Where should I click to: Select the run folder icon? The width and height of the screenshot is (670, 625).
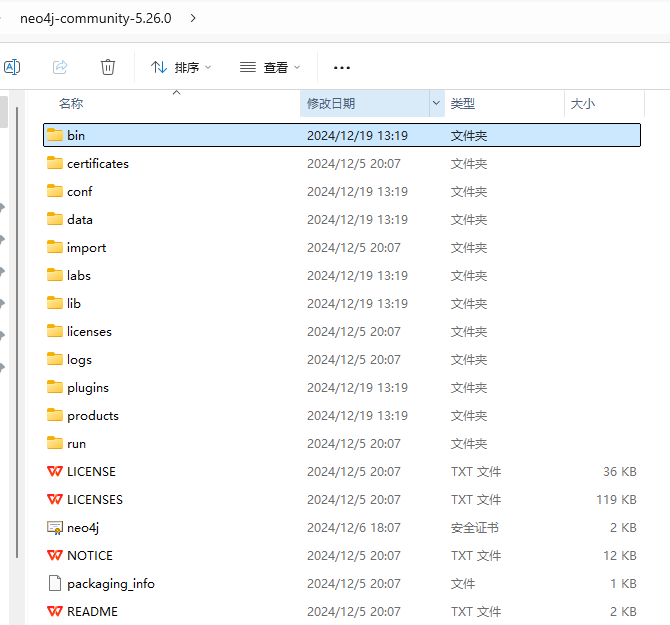[x=55, y=443]
